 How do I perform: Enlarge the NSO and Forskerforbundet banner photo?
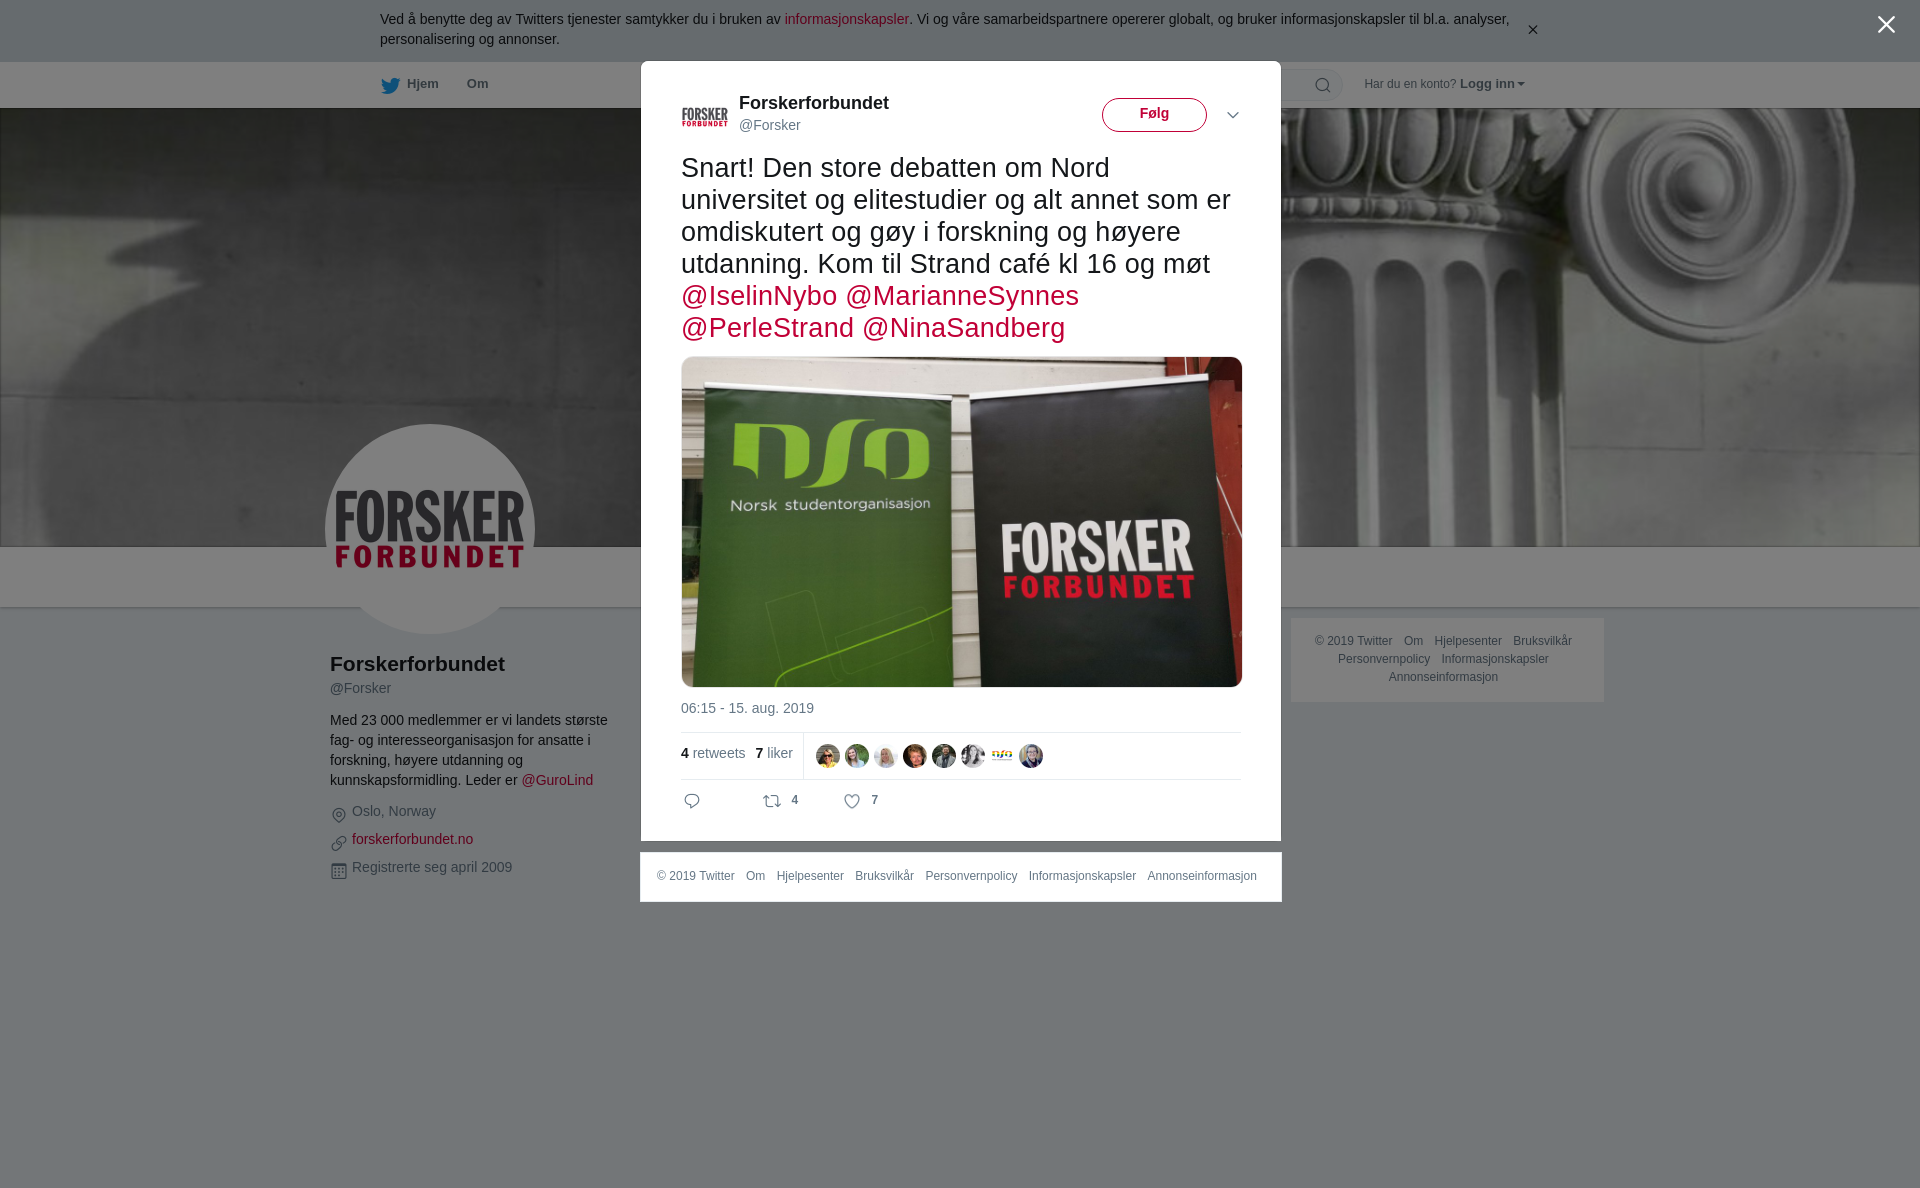[962, 522]
